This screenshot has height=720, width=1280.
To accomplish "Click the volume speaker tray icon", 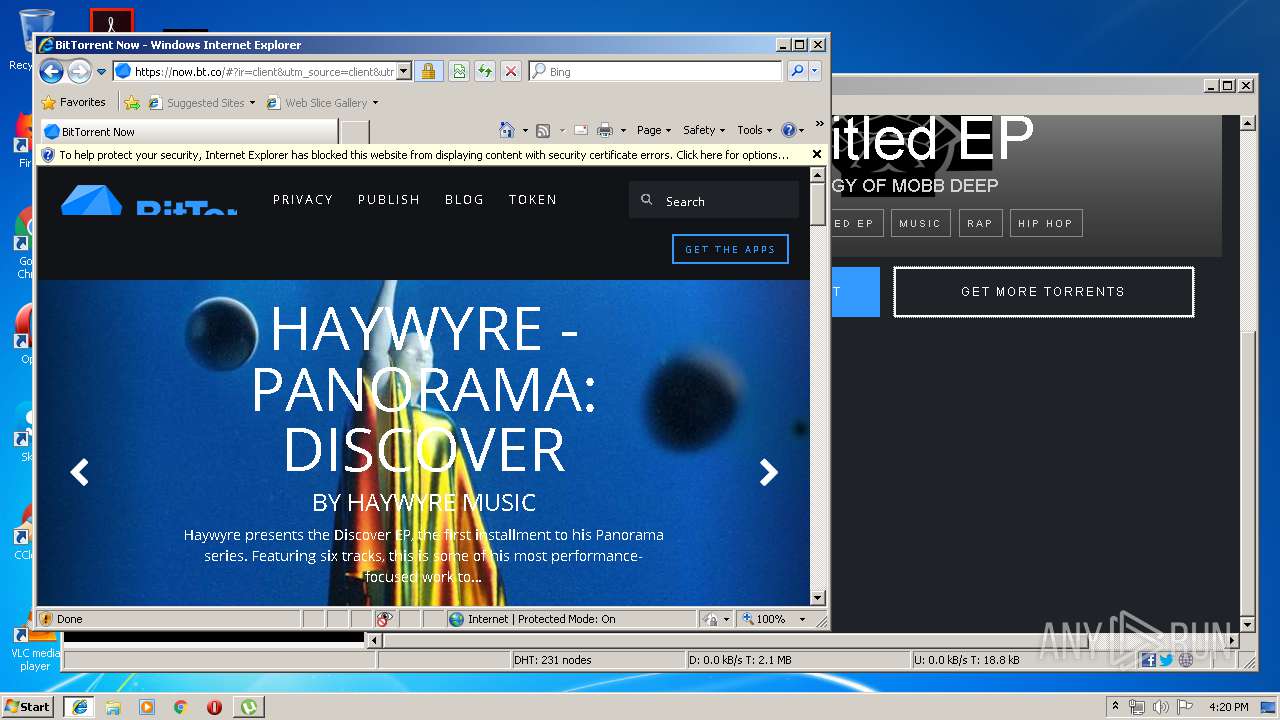I will (x=1160, y=707).
